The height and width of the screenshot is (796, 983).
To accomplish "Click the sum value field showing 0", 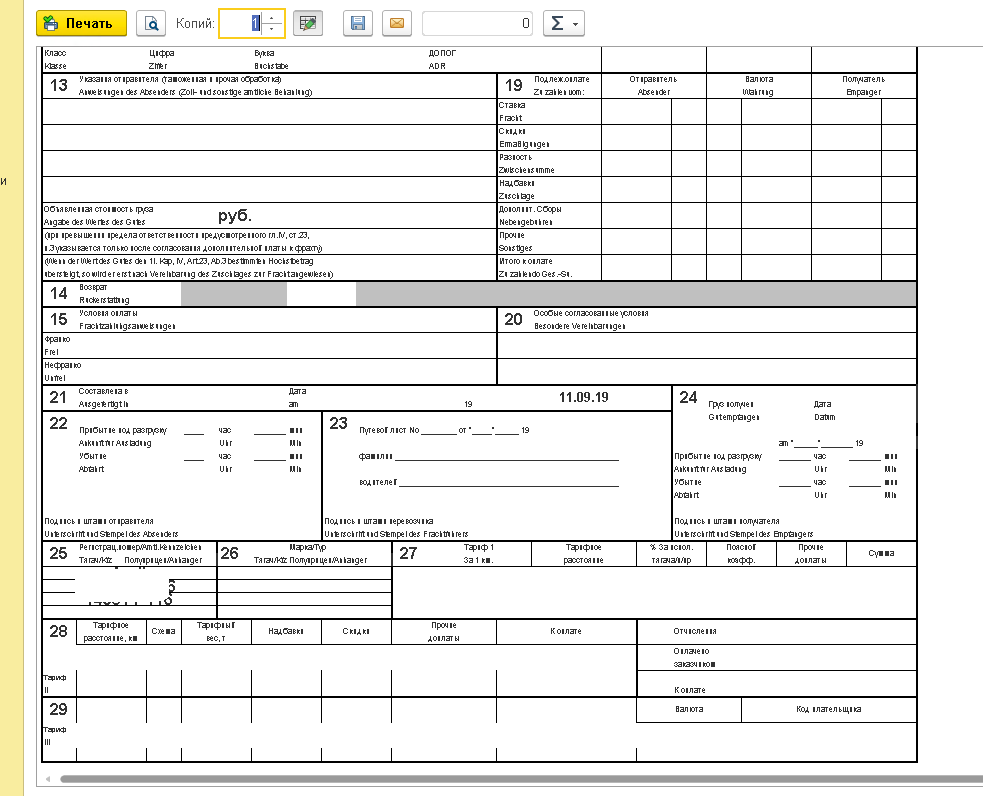I will tap(478, 23).
